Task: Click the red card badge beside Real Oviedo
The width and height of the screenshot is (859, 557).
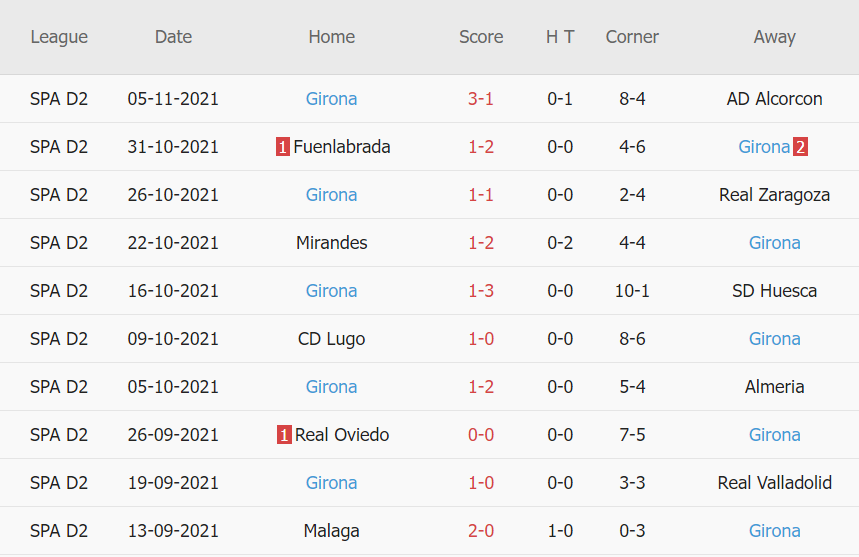Action: tap(284, 435)
